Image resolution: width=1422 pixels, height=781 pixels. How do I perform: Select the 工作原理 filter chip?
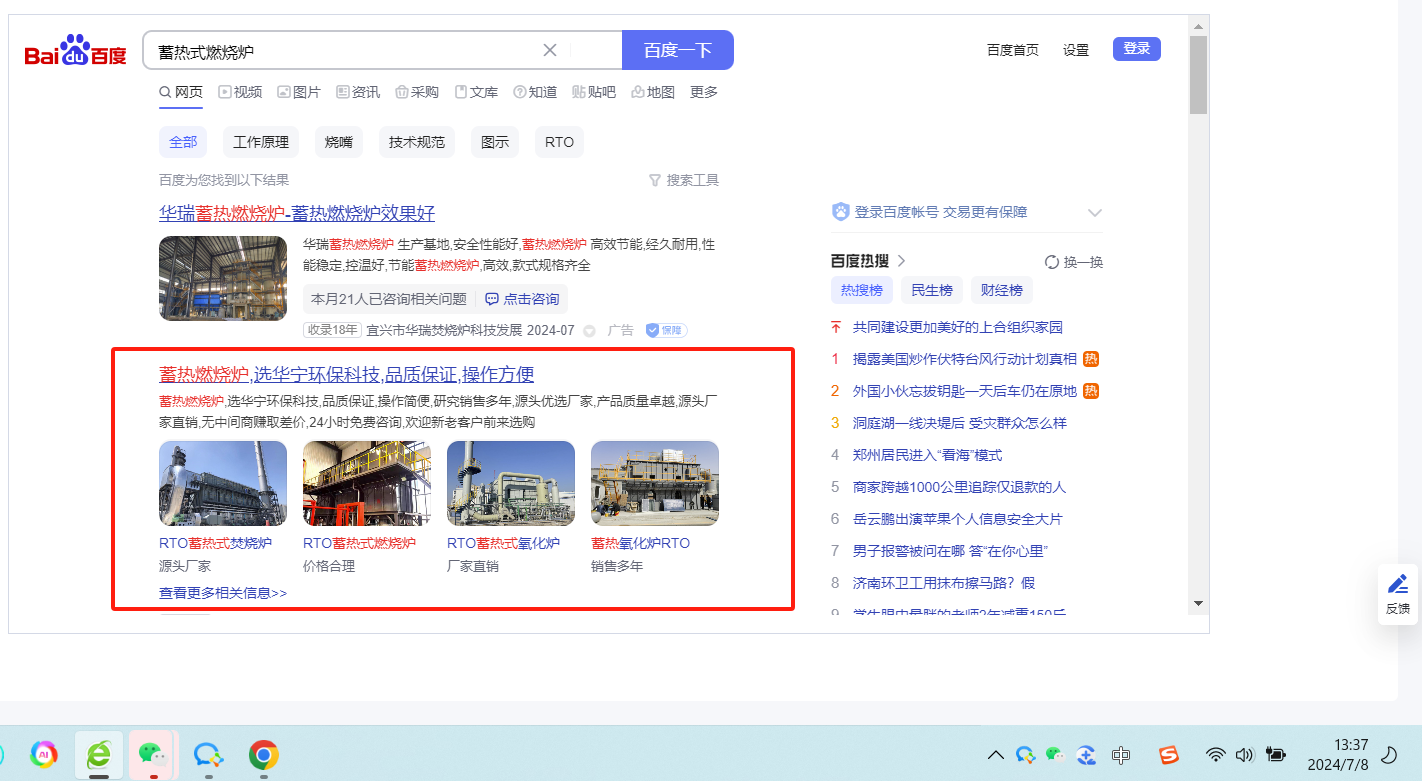pyautogui.click(x=261, y=142)
